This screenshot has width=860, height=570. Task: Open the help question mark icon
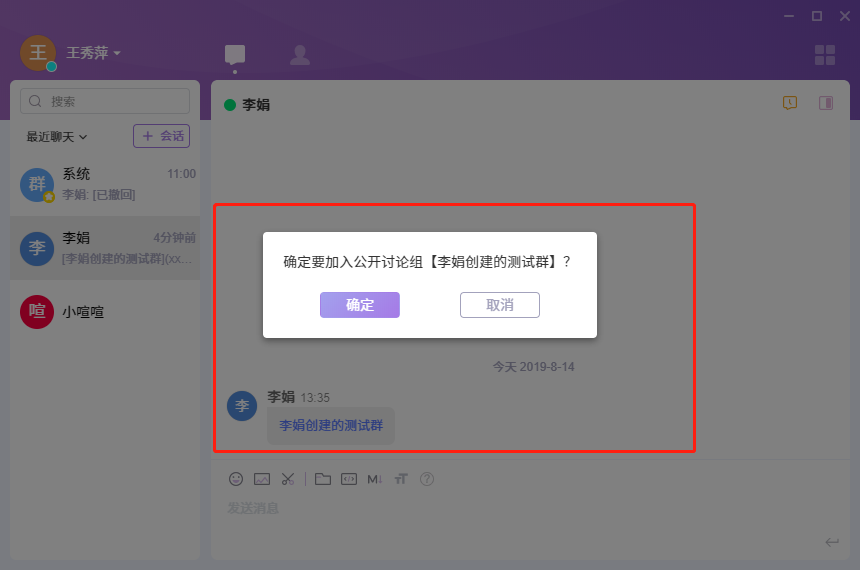pyautogui.click(x=427, y=479)
